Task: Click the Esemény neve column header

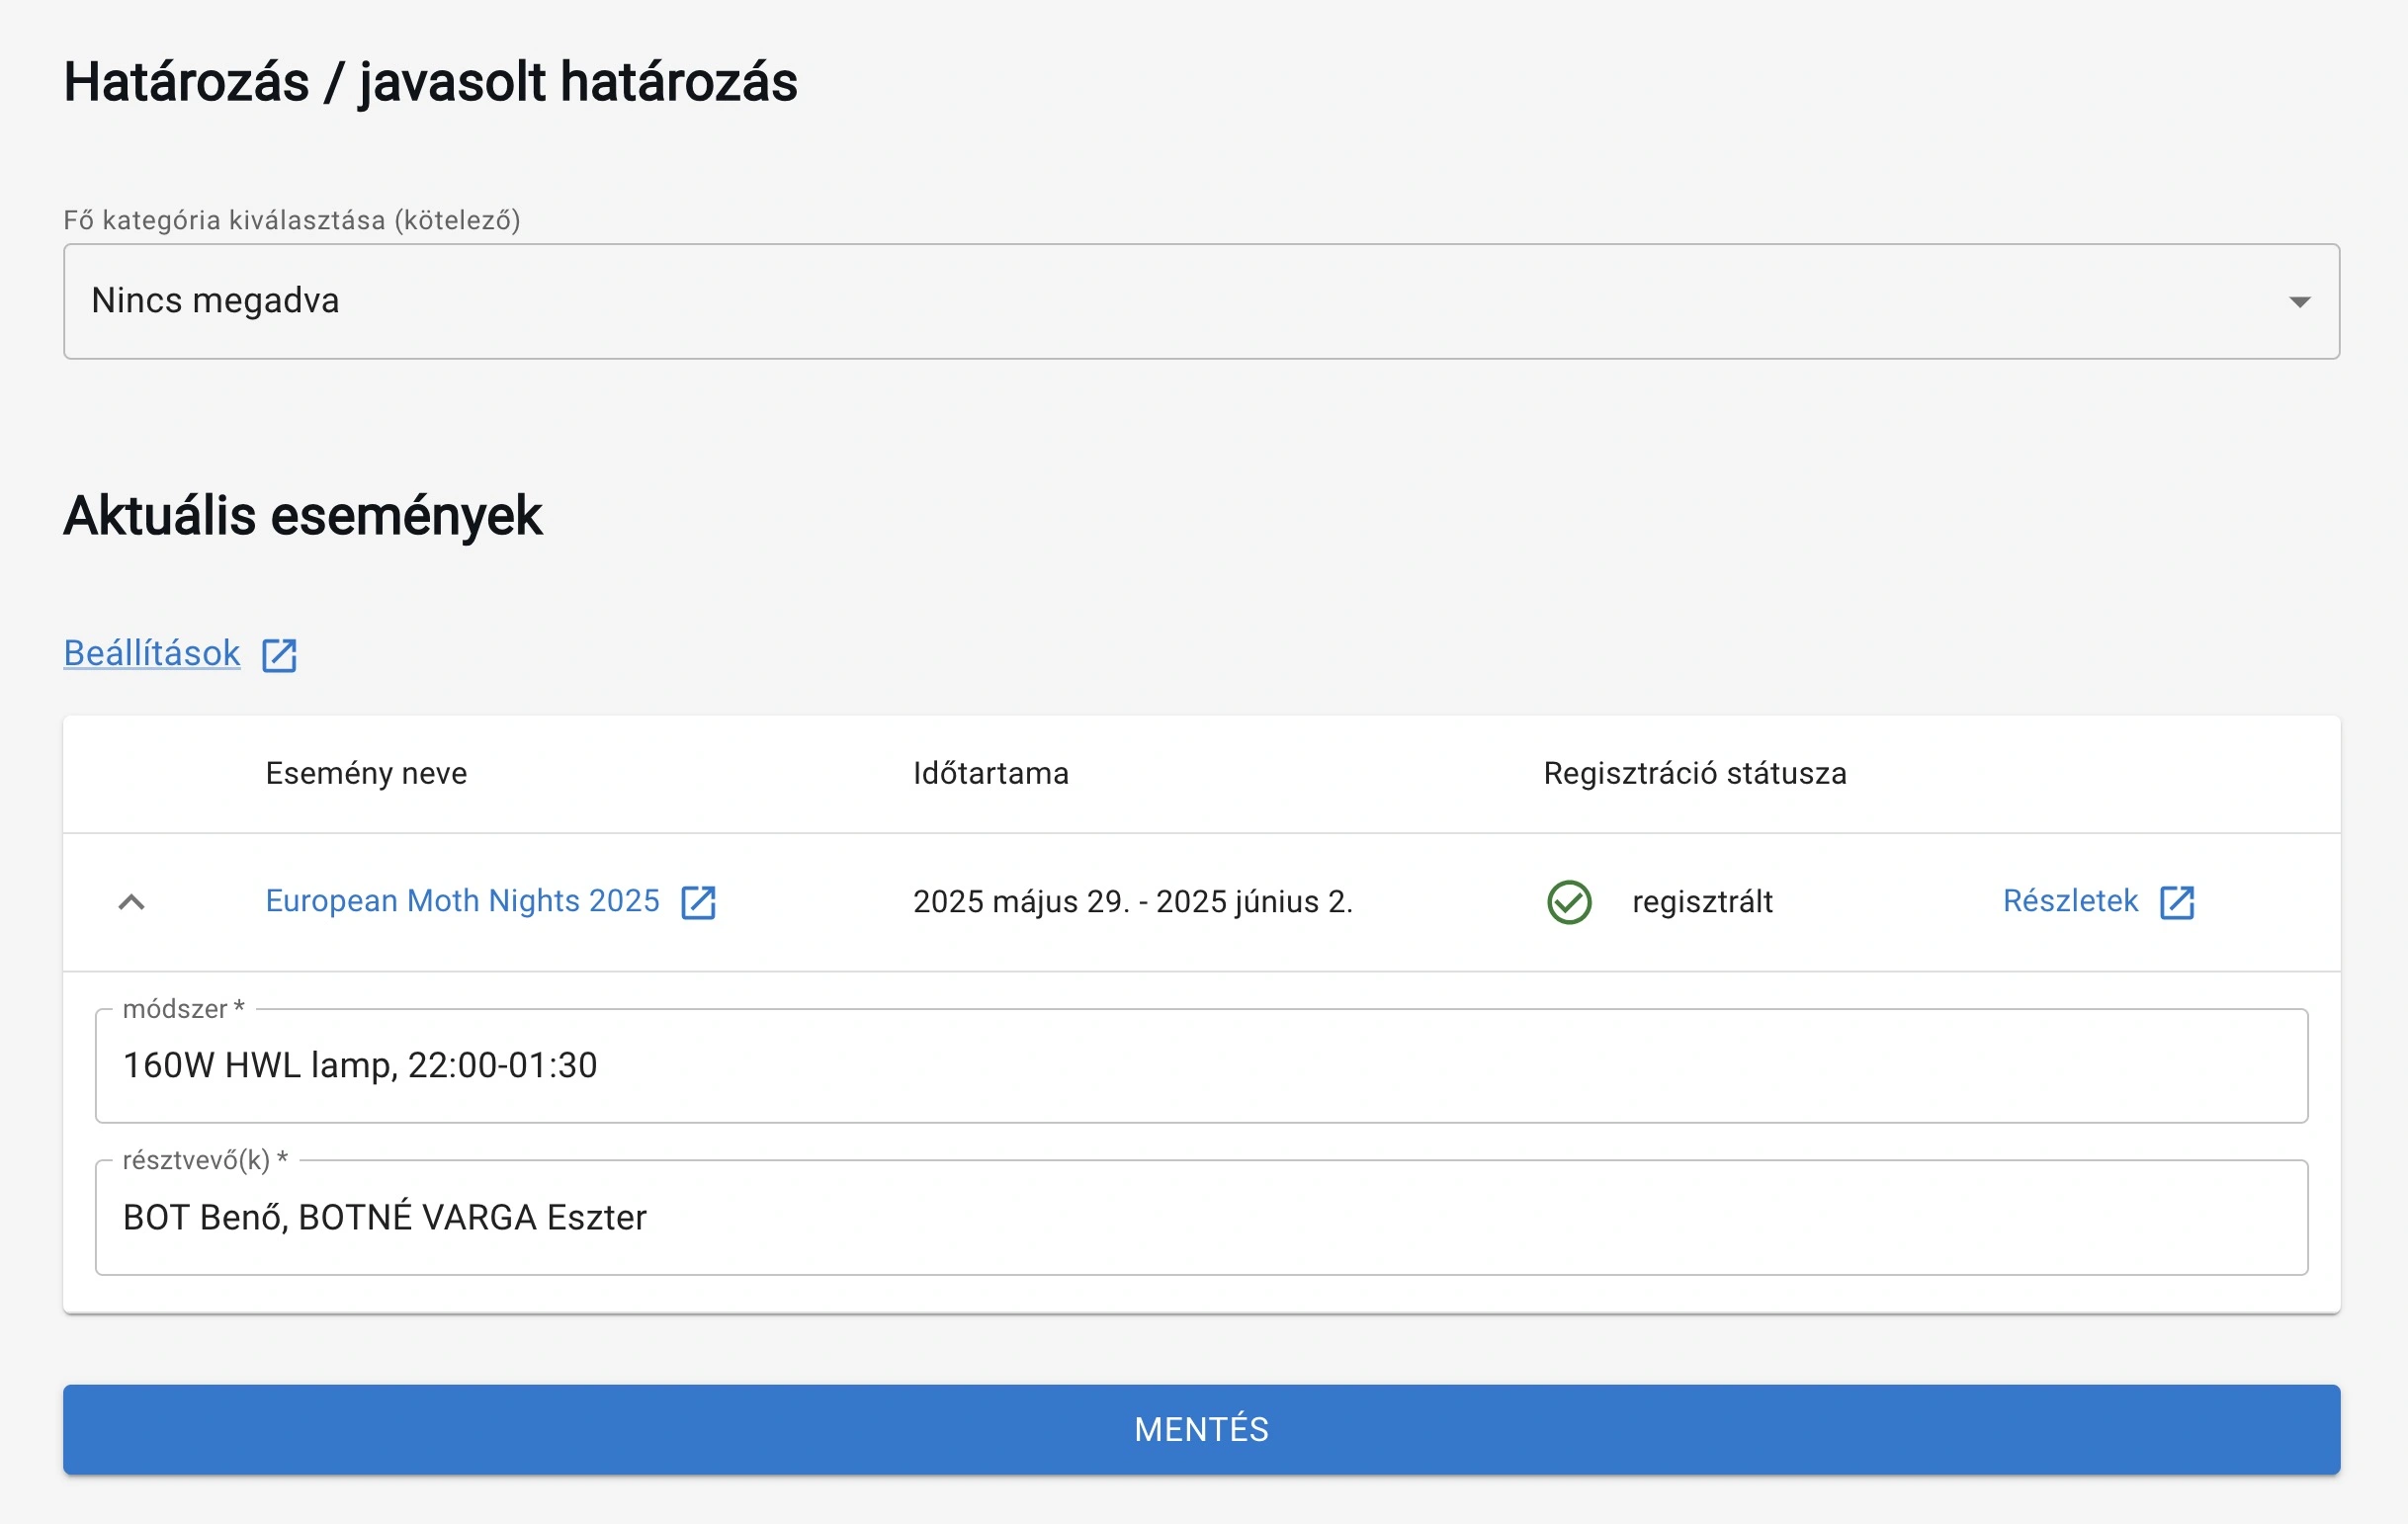Action: point(366,773)
